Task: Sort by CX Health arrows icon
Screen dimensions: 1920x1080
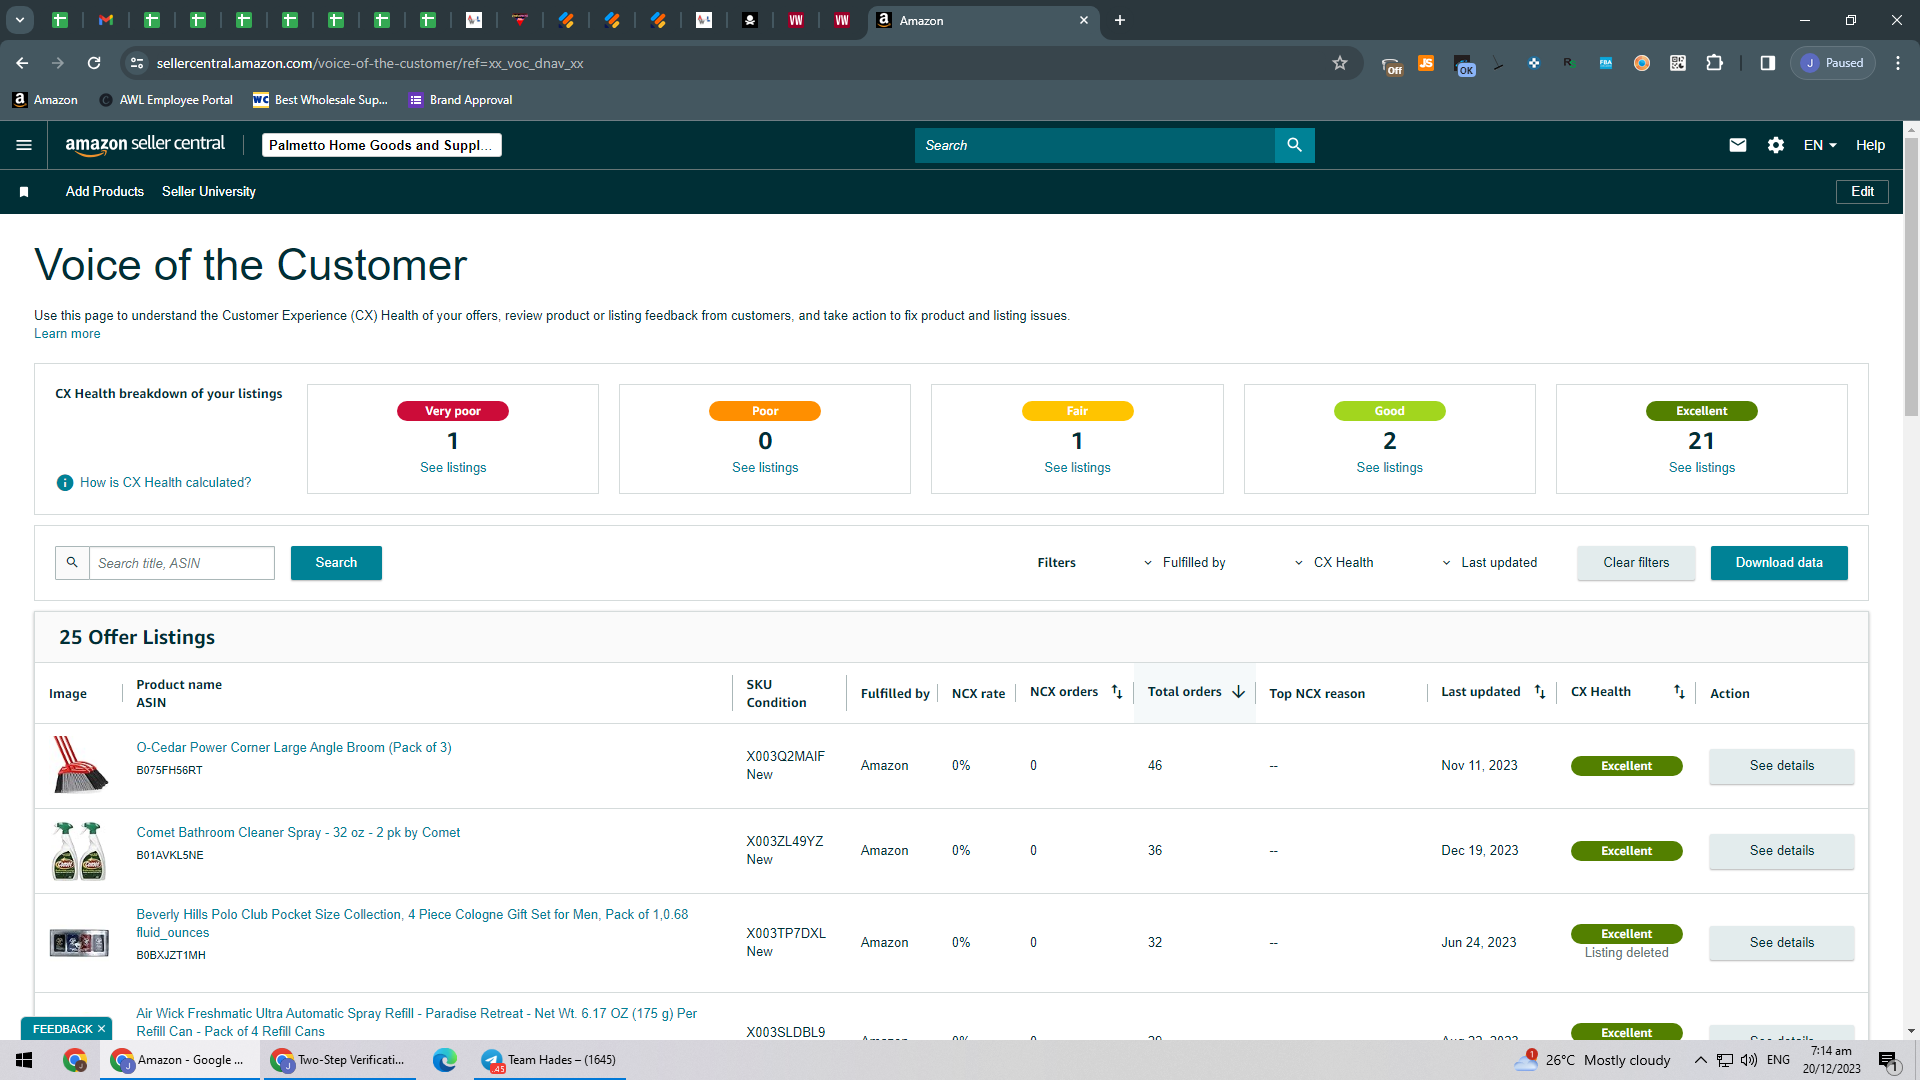Action: (x=1679, y=692)
